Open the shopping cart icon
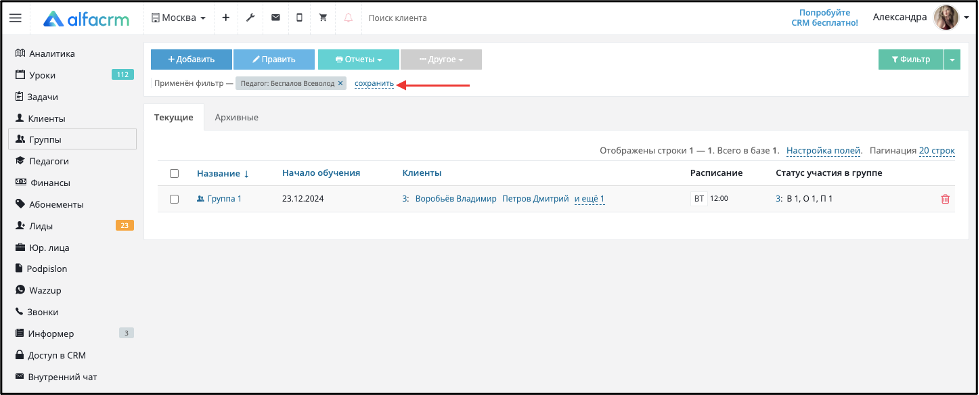 [323, 18]
